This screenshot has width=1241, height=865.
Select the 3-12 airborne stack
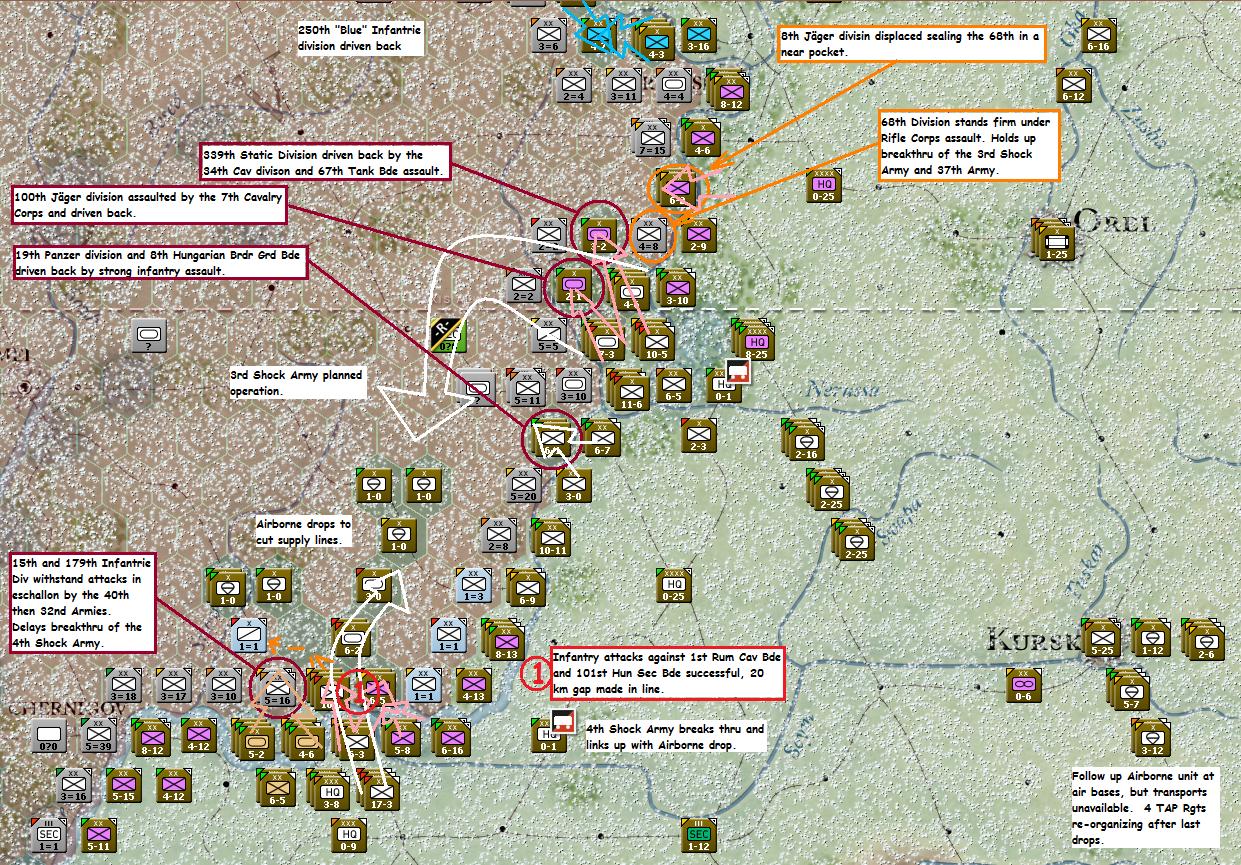[1152, 737]
